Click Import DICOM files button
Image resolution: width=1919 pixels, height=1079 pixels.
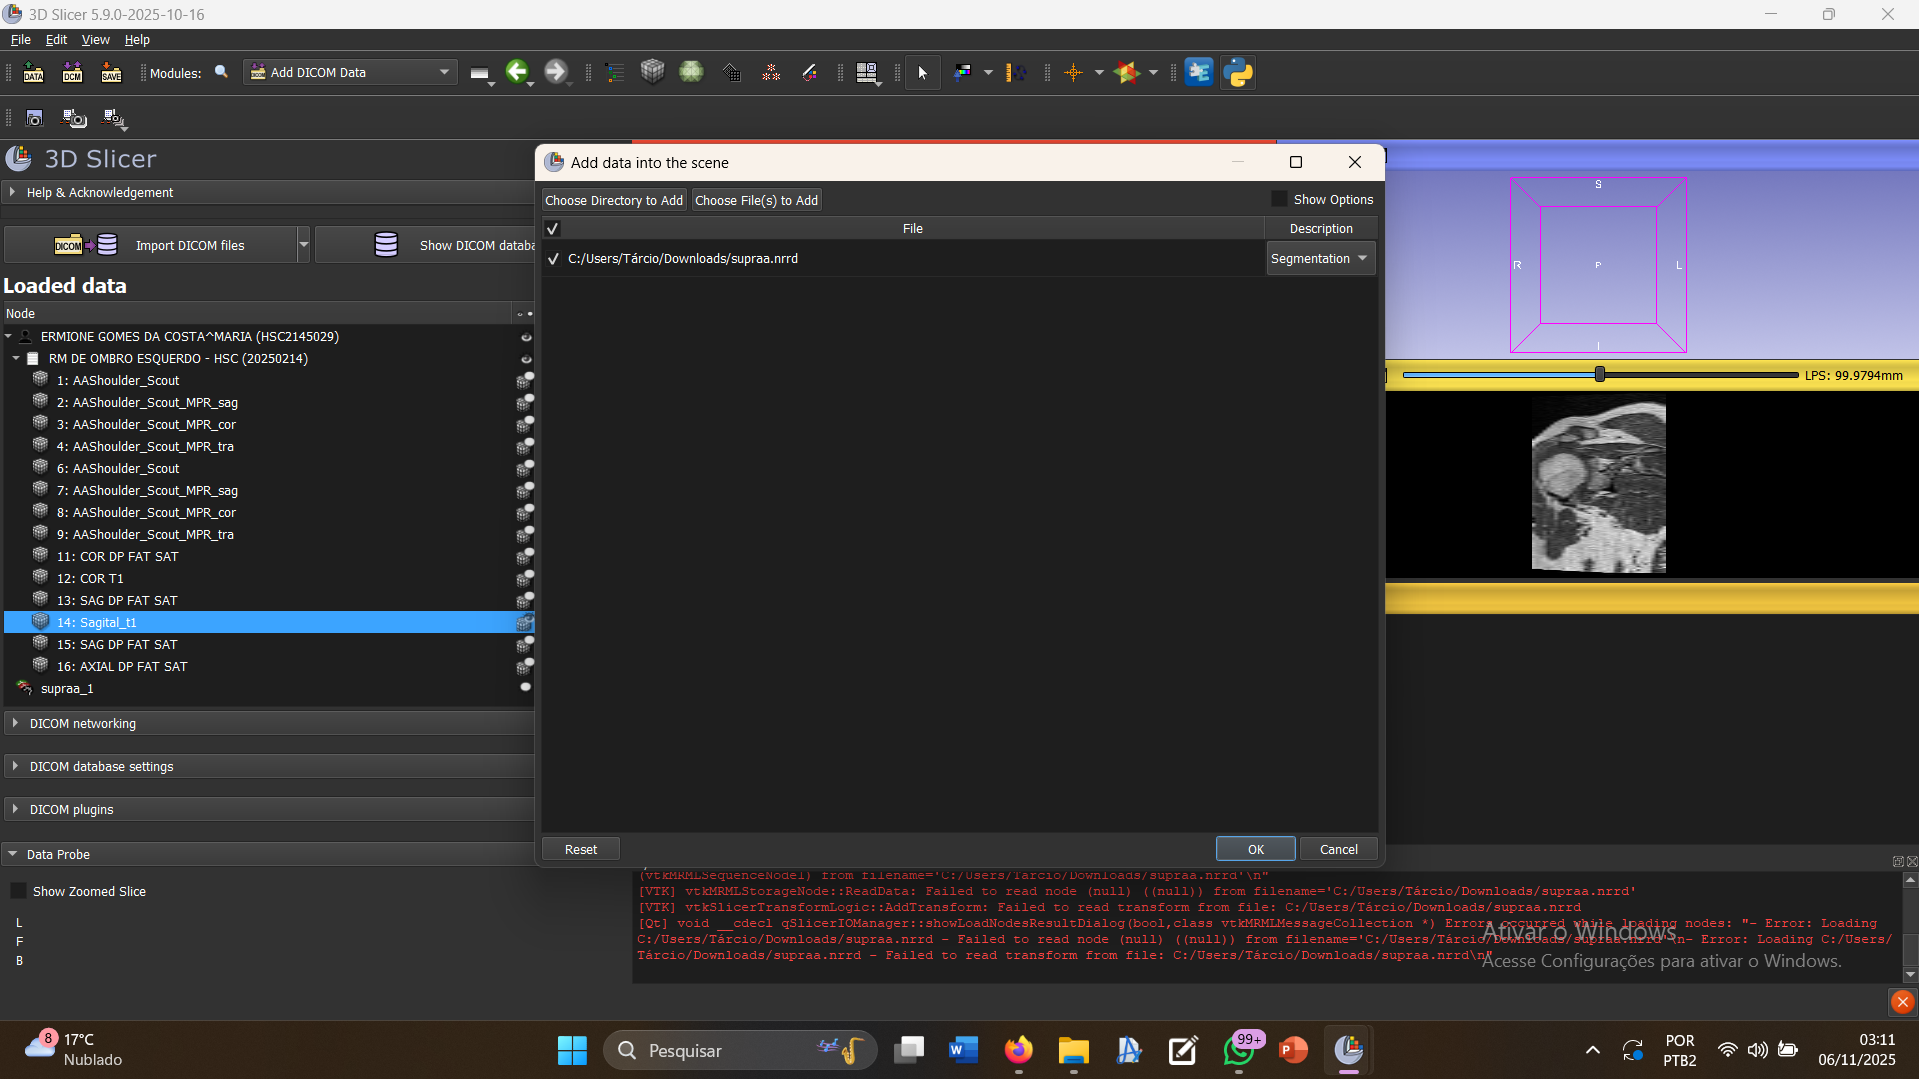[x=152, y=245]
